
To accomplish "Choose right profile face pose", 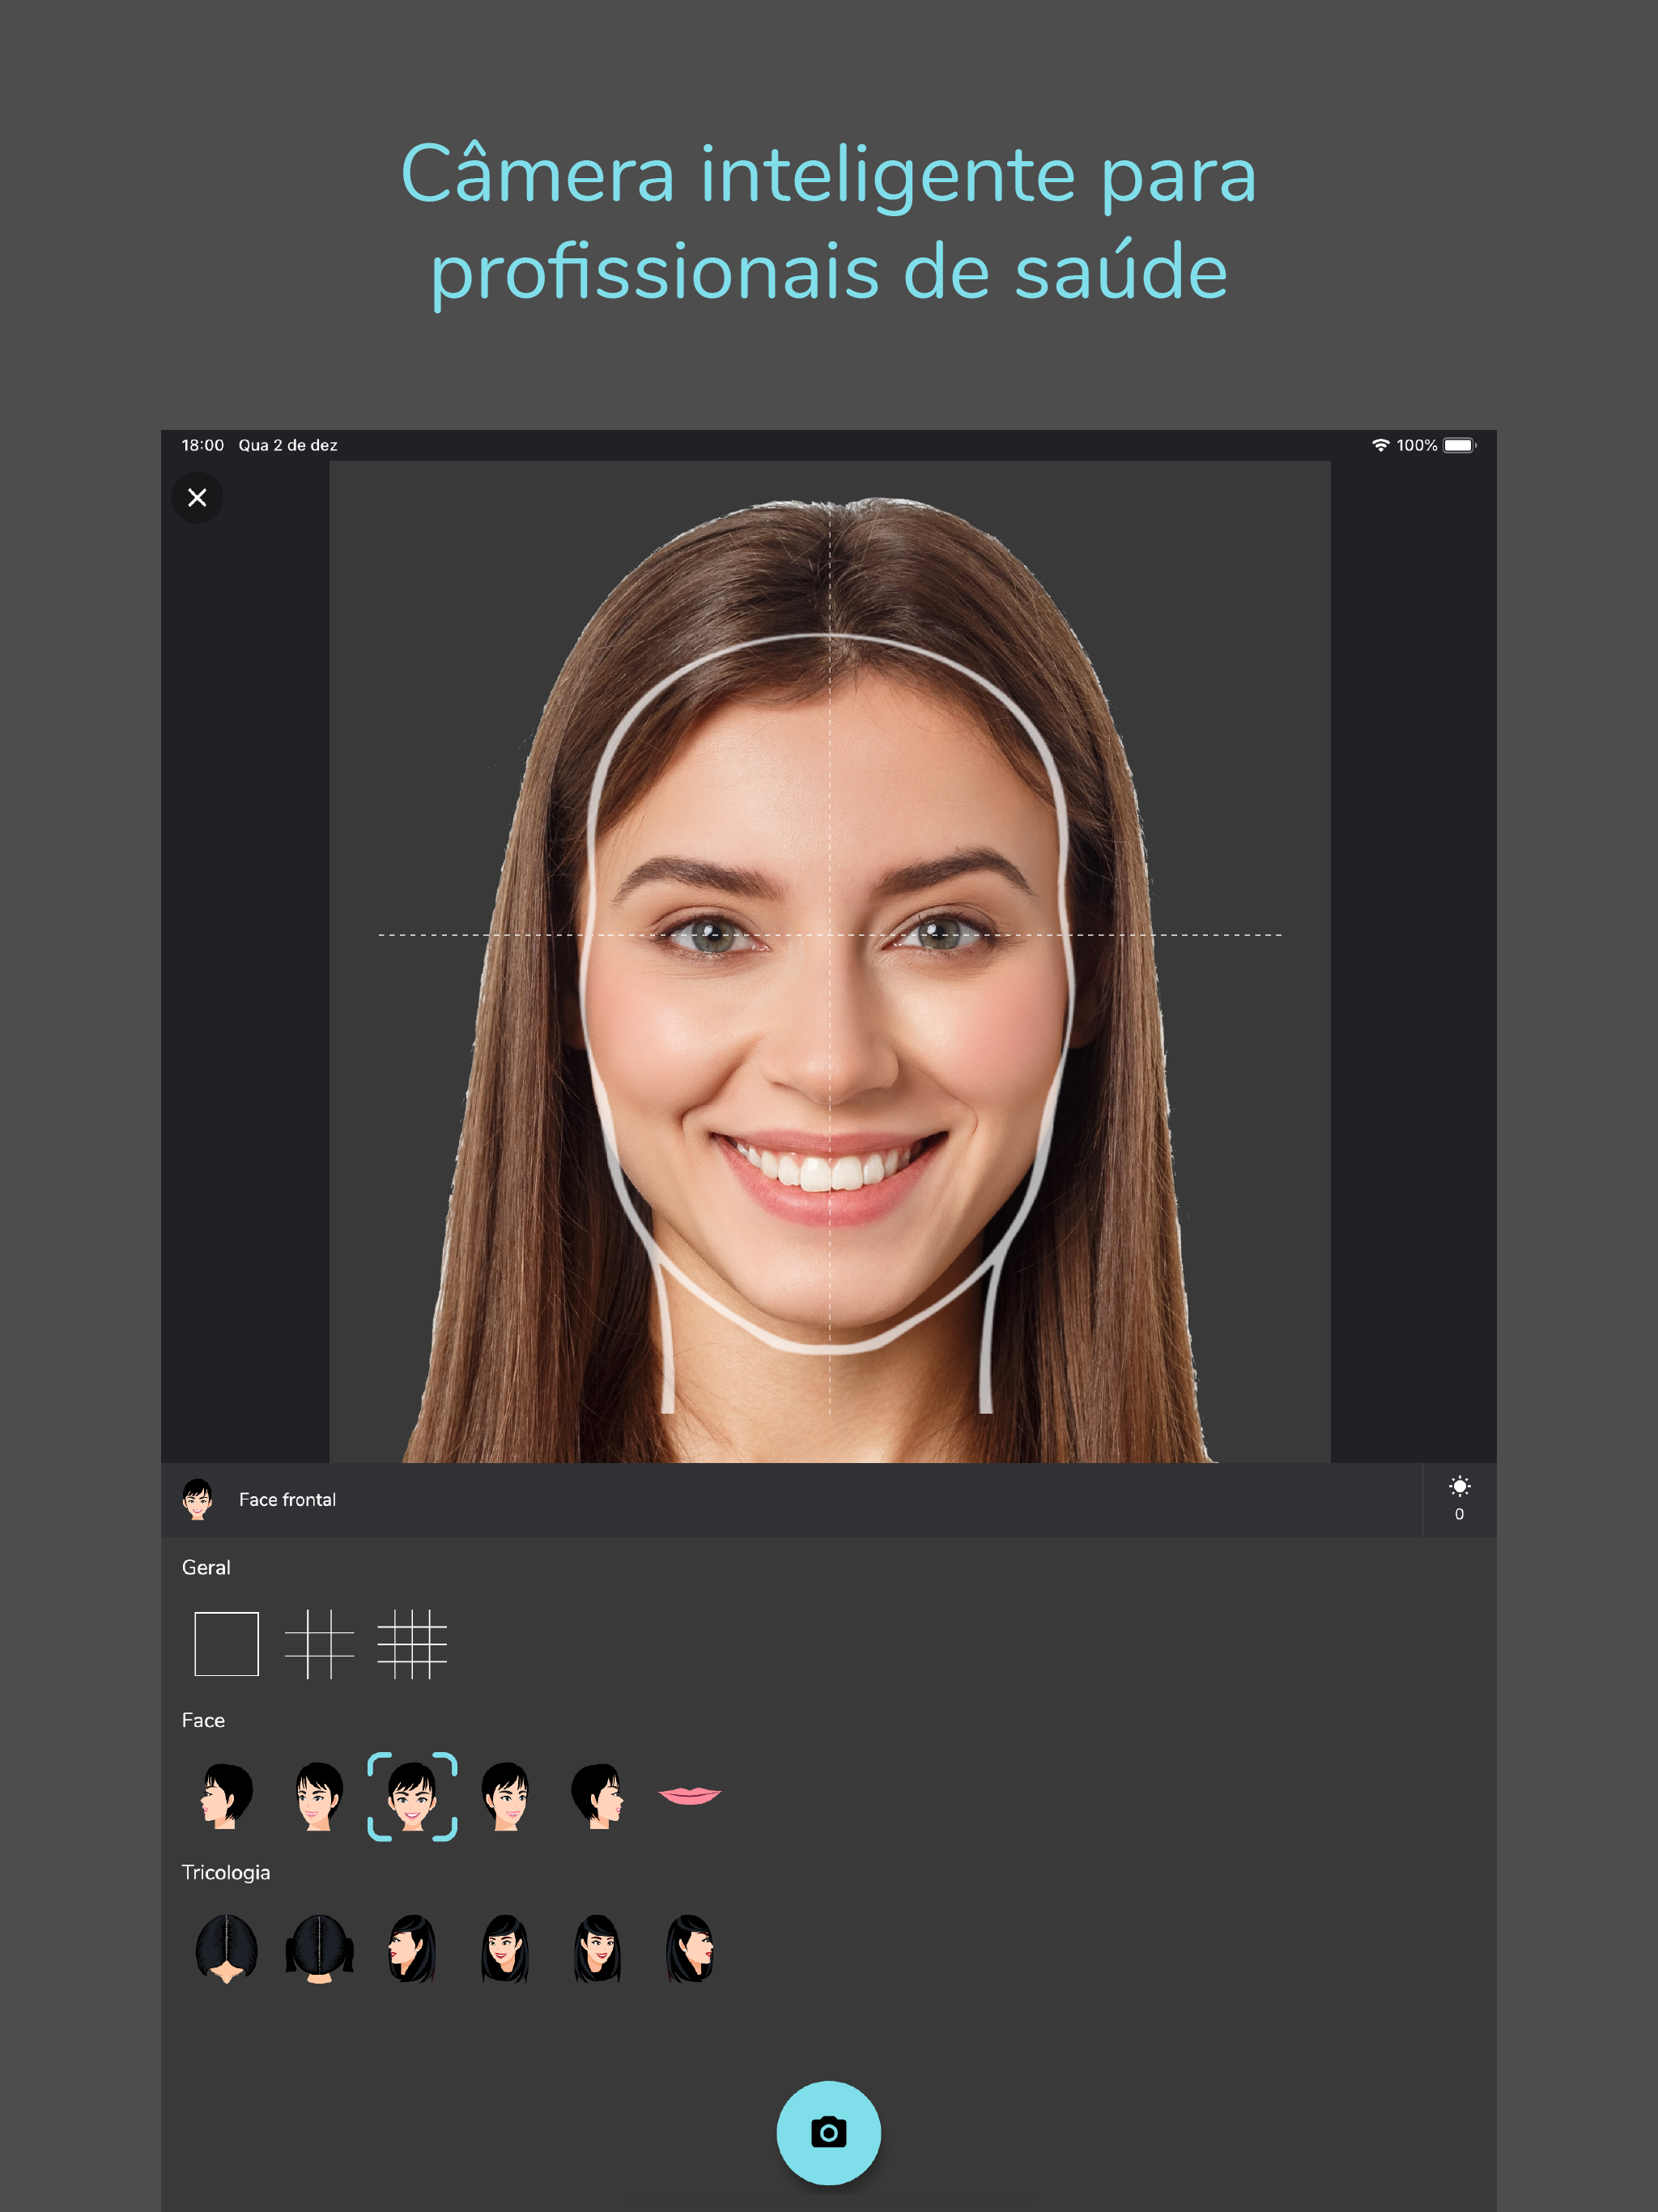I will click(x=598, y=1796).
